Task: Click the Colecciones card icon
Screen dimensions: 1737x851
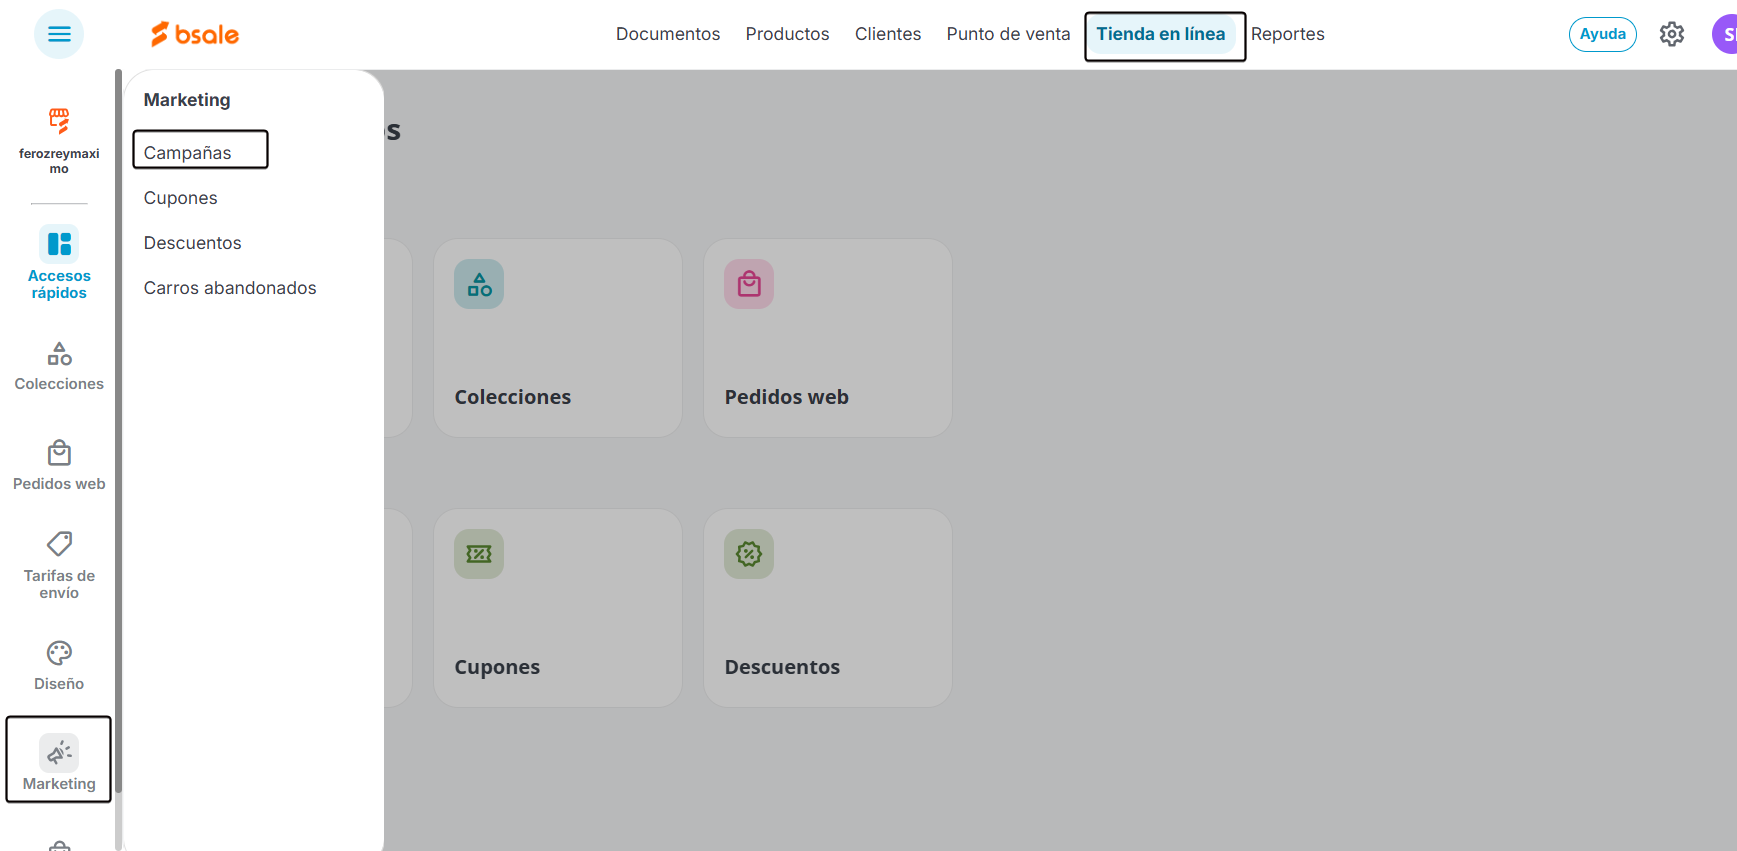Action: (x=479, y=284)
